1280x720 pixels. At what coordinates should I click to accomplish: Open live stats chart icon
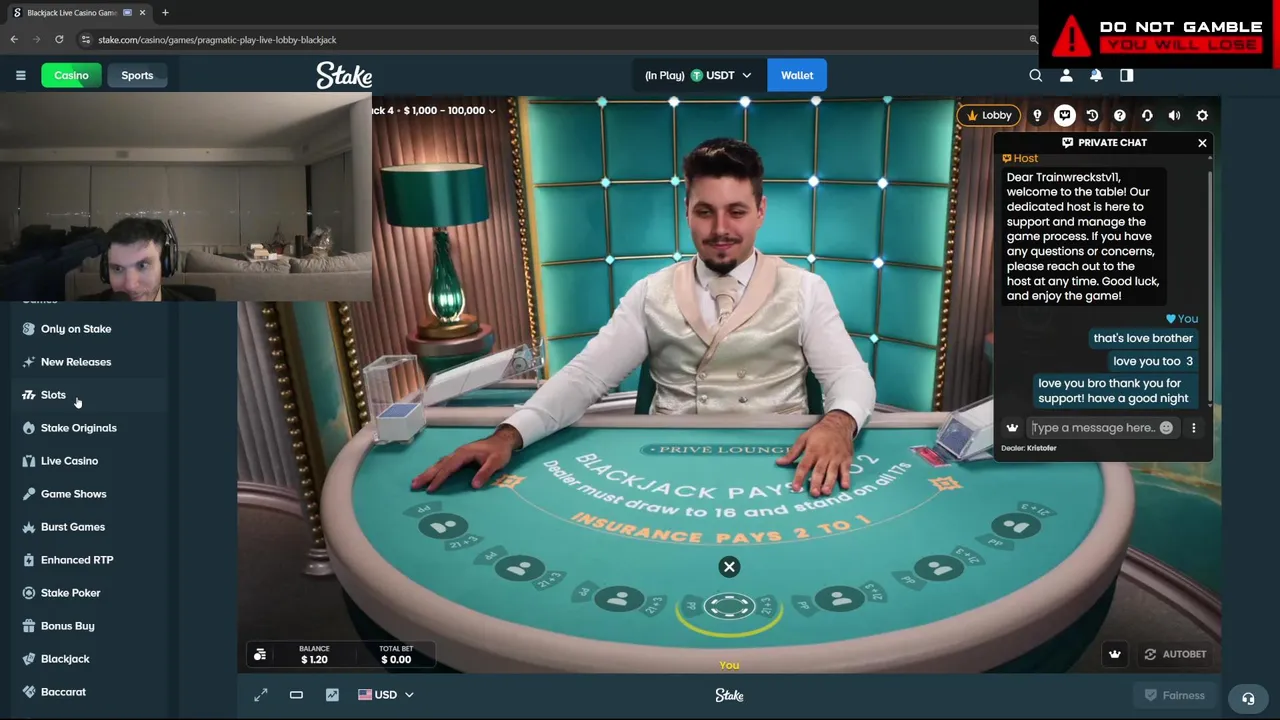pos(332,695)
